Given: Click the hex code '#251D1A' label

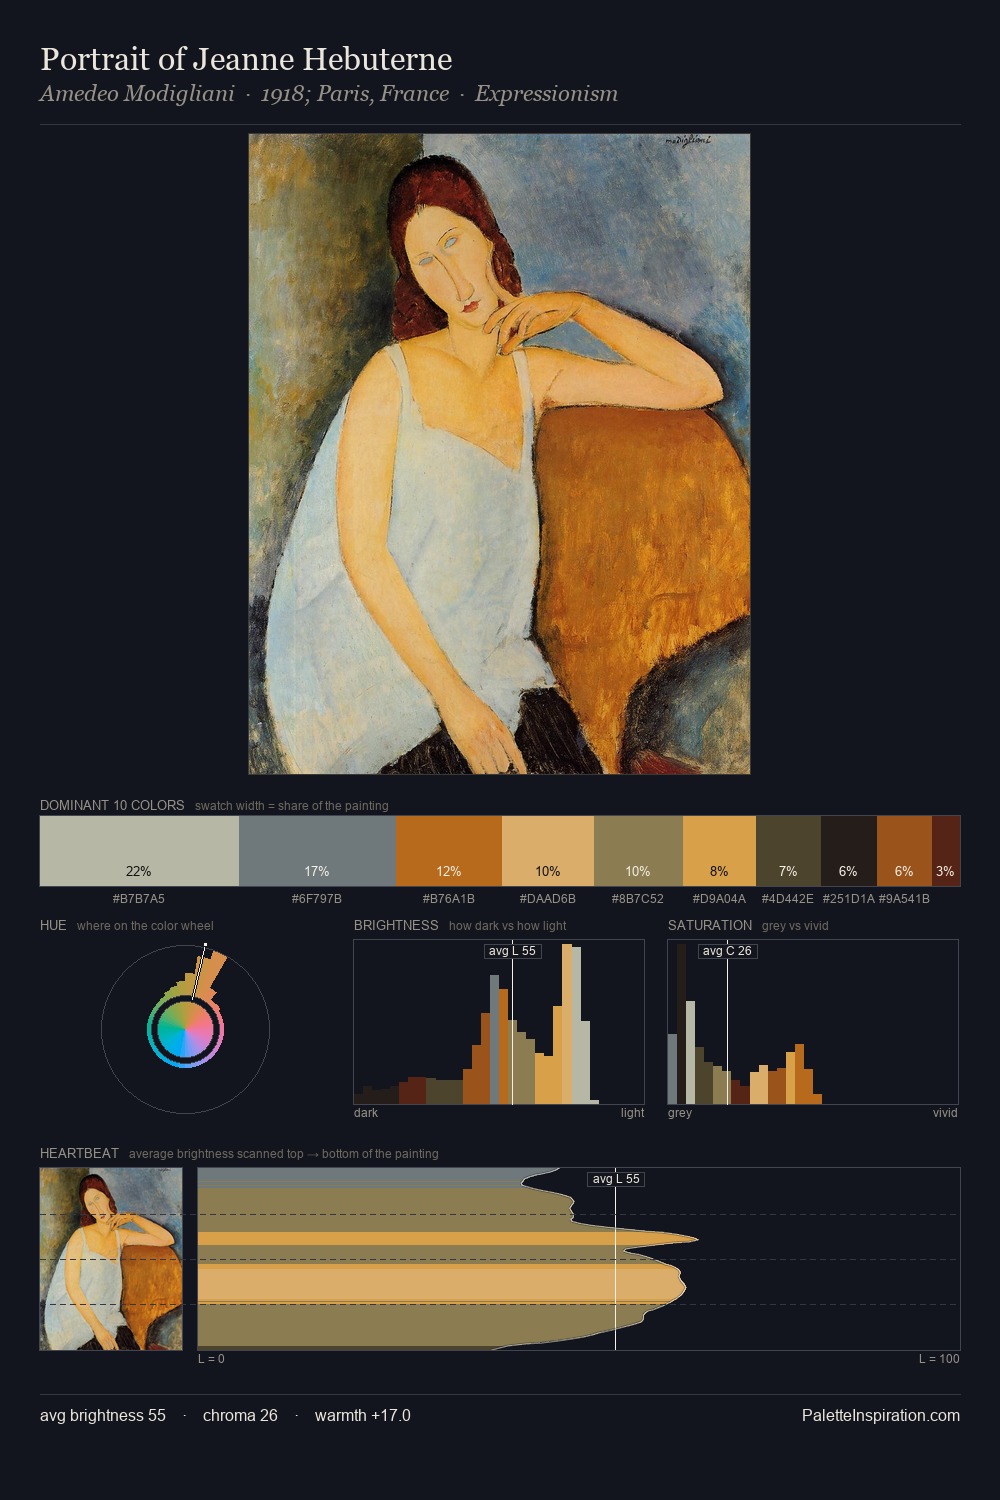Looking at the screenshot, I should (849, 898).
